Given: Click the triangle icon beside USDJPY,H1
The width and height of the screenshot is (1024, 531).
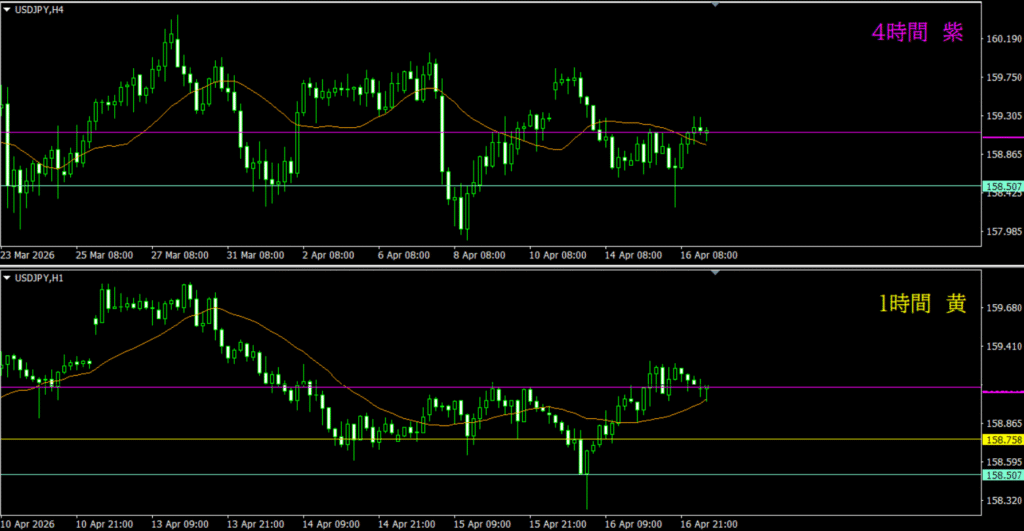Looking at the screenshot, I should pyautogui.click(x=7, y=276).
